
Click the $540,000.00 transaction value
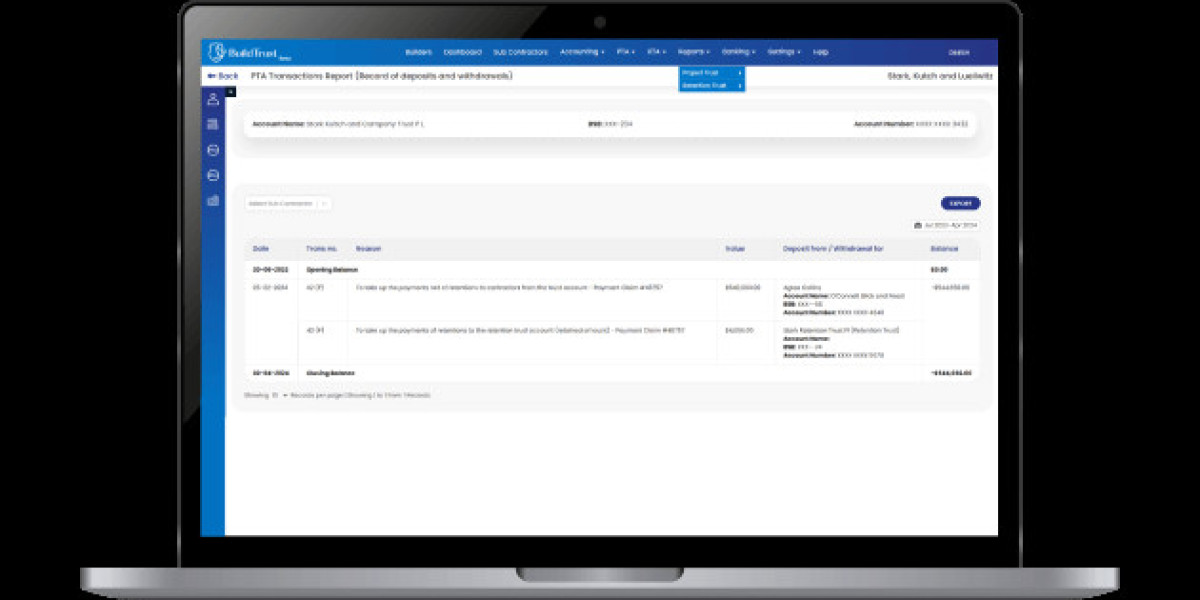coord(741,287)
